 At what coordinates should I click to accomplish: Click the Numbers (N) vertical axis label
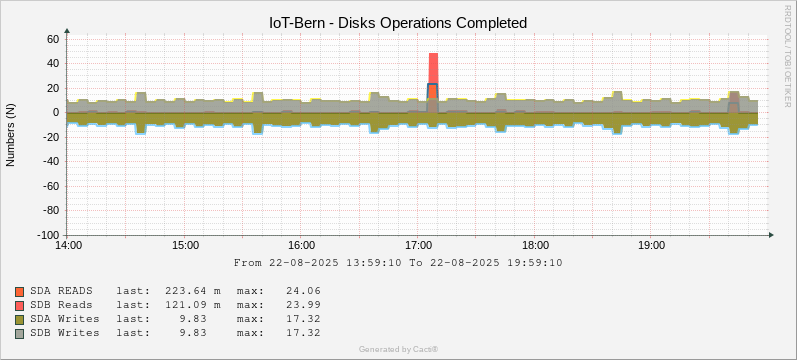[10, 137]
